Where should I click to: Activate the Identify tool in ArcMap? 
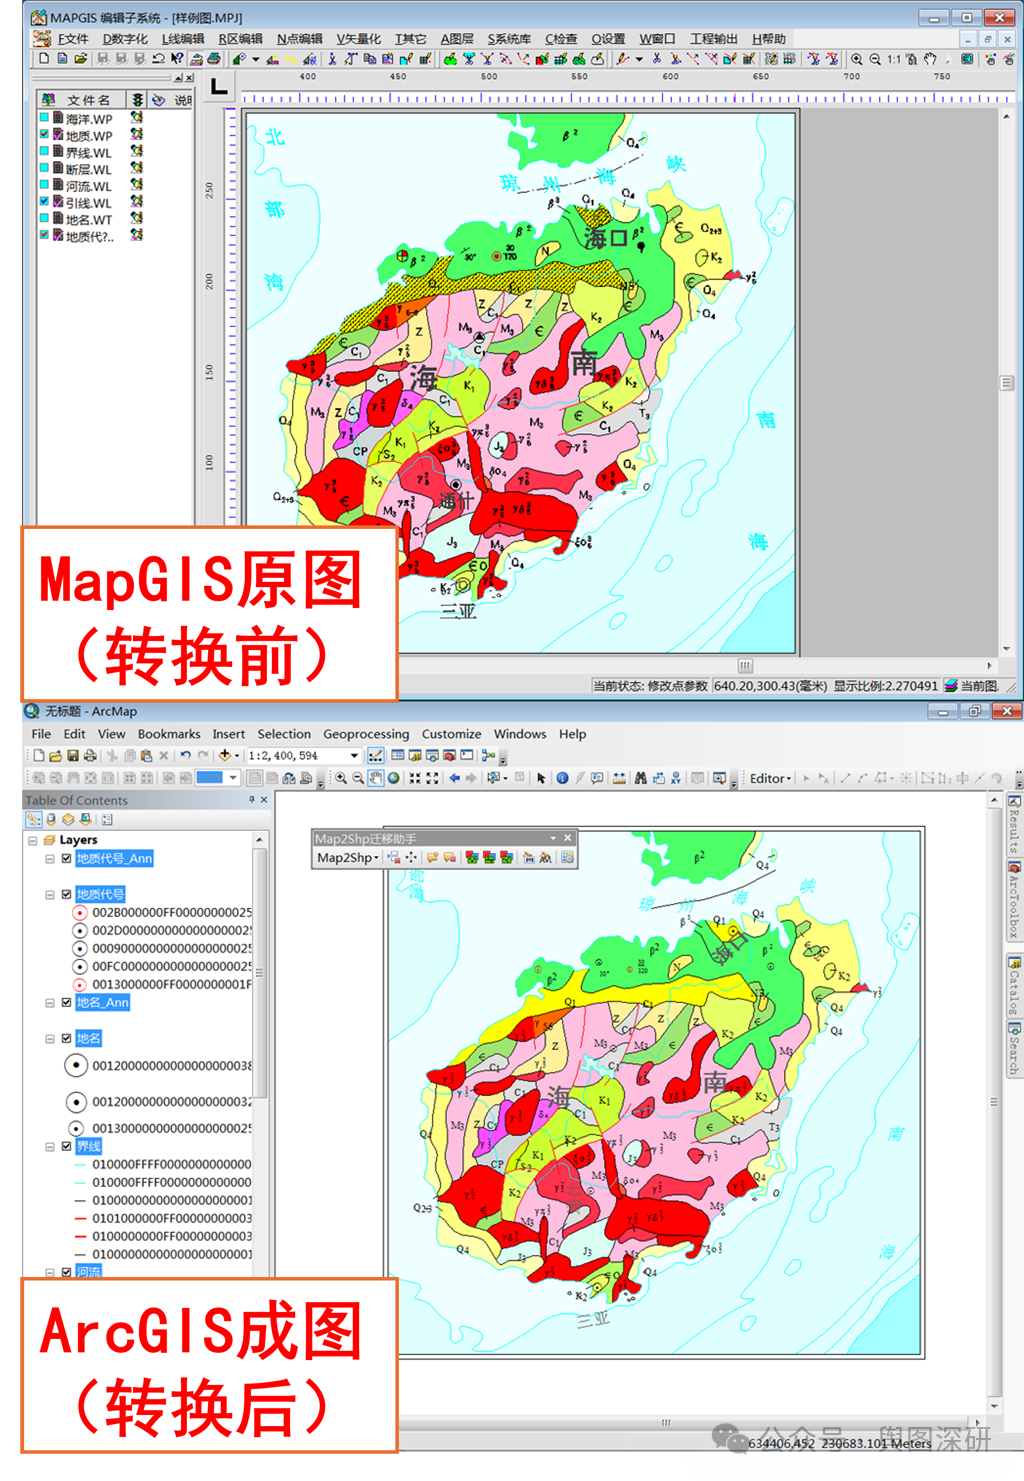(x=562, y=778)
